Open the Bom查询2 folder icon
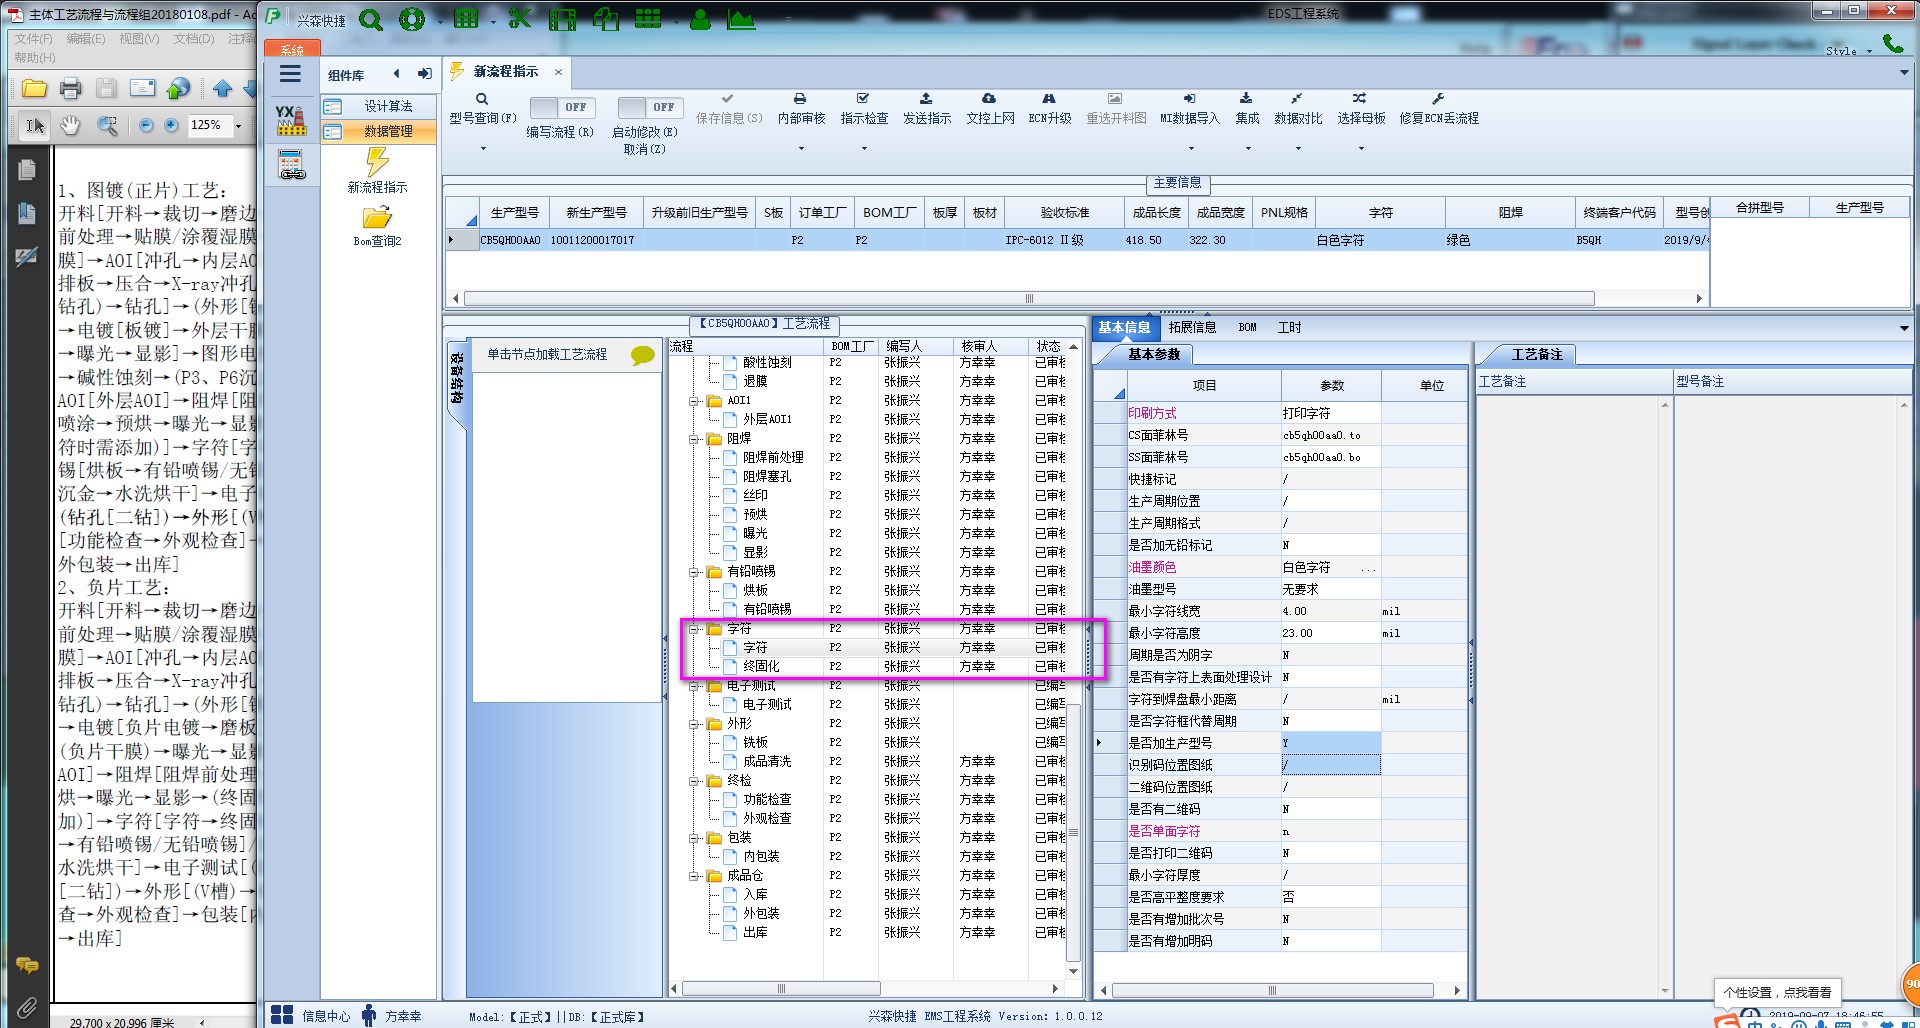Image resolution: width=1920 pixels, height=1028 pixels. click(377, 218)
